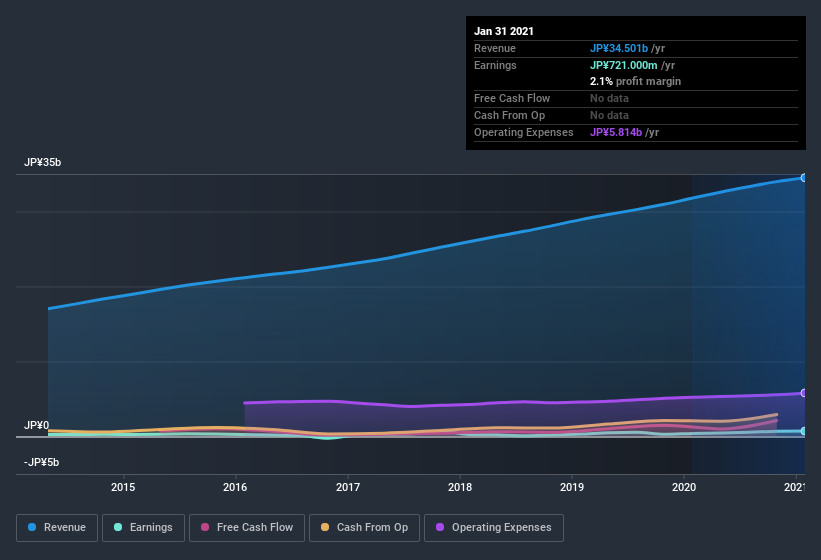
Task: Click the teal Earnings legend dot
Action: (x=118, y=527)
